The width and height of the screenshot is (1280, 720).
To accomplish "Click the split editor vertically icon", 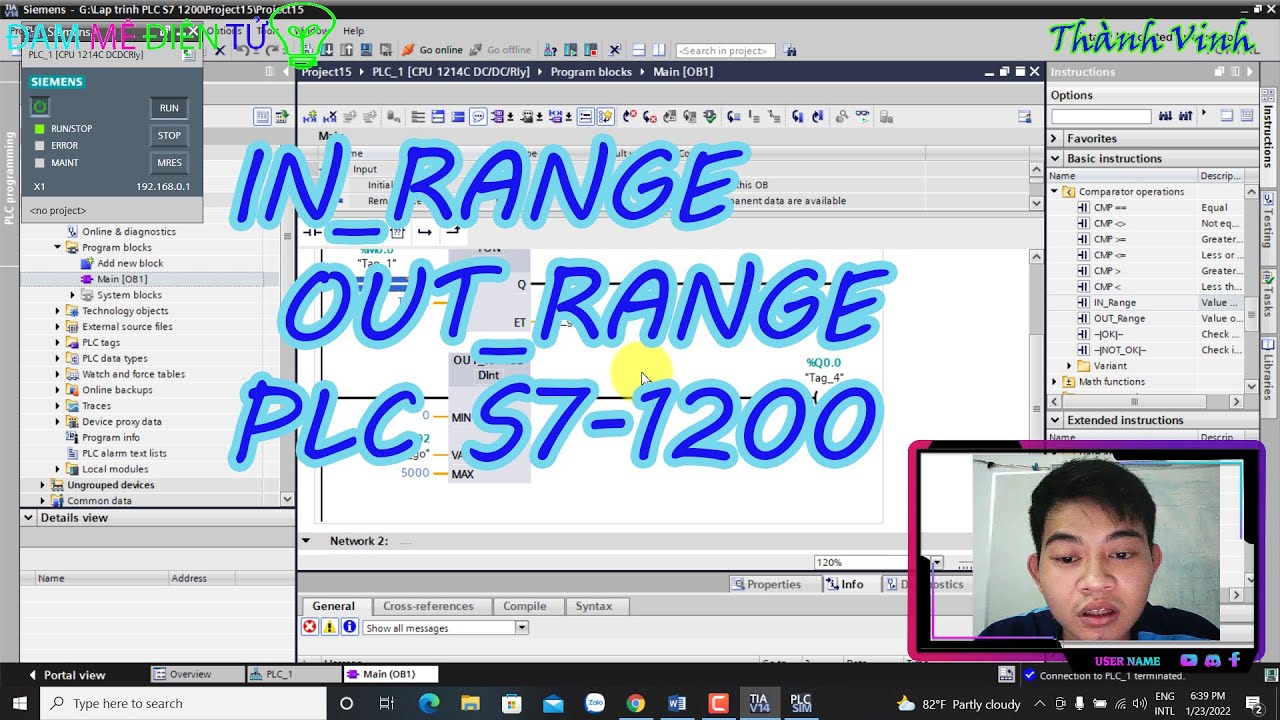I will [x=659, y=50].
